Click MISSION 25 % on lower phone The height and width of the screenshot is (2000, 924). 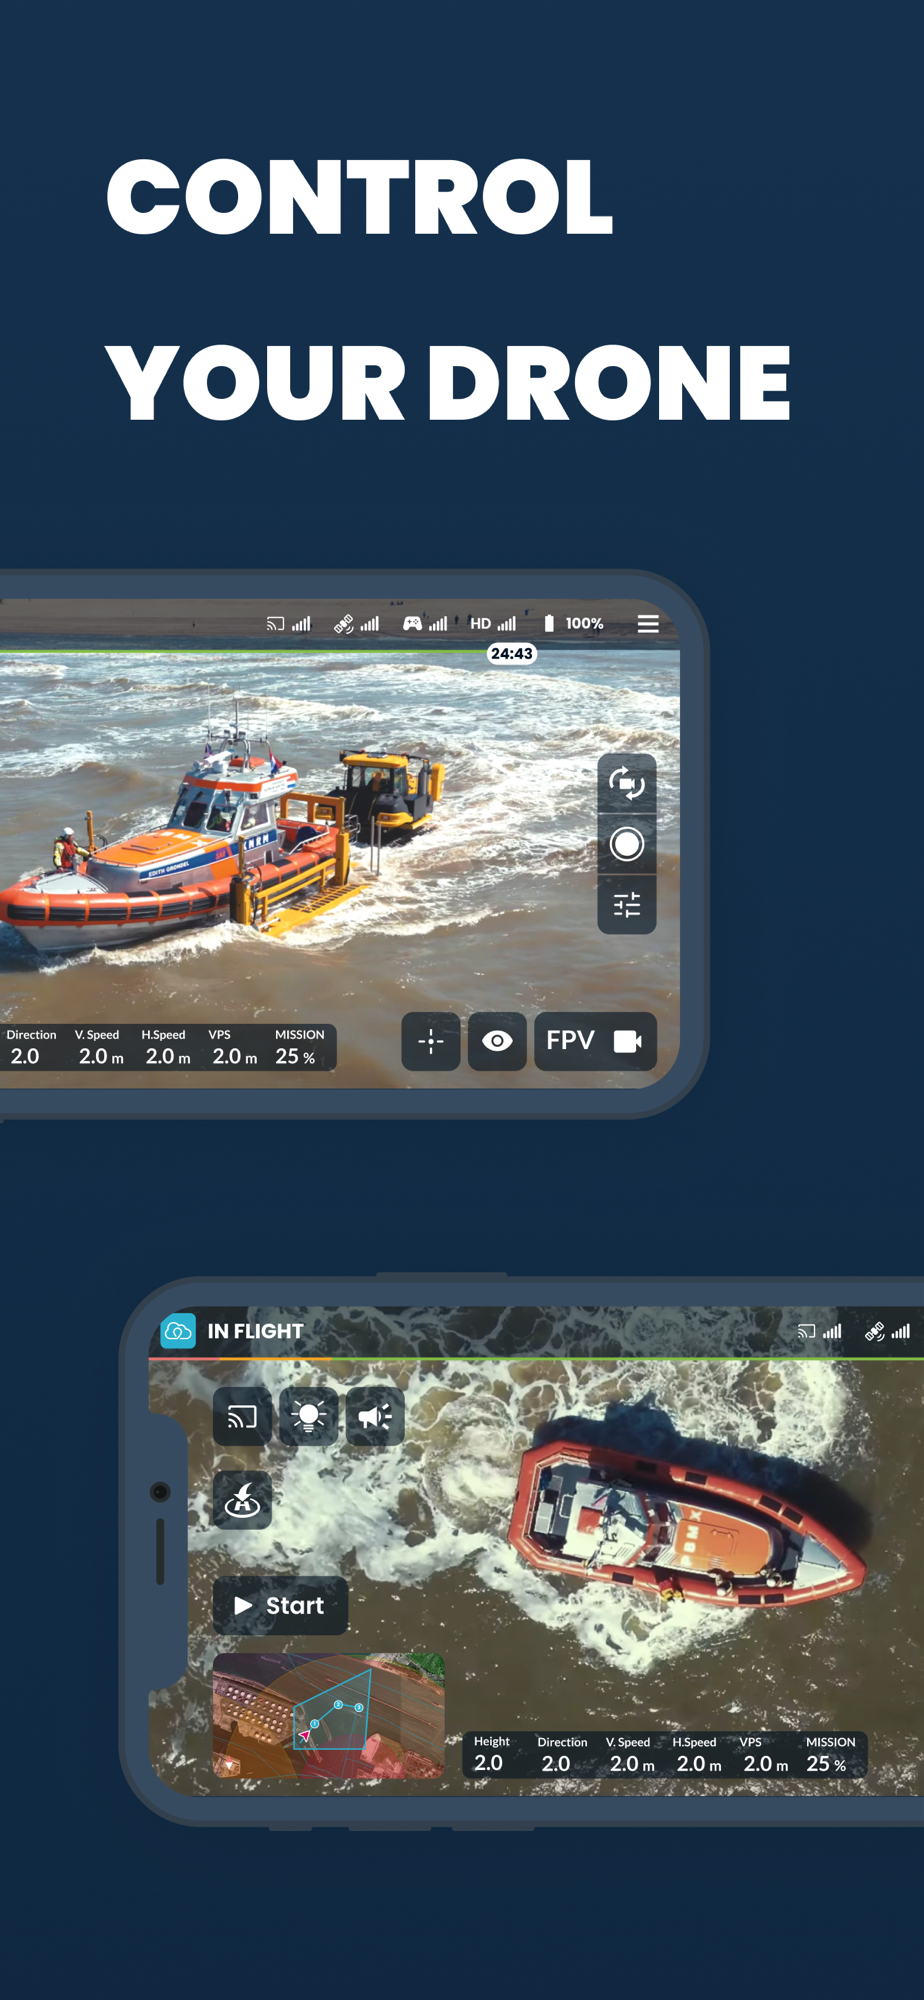[x=830, y=1754]
